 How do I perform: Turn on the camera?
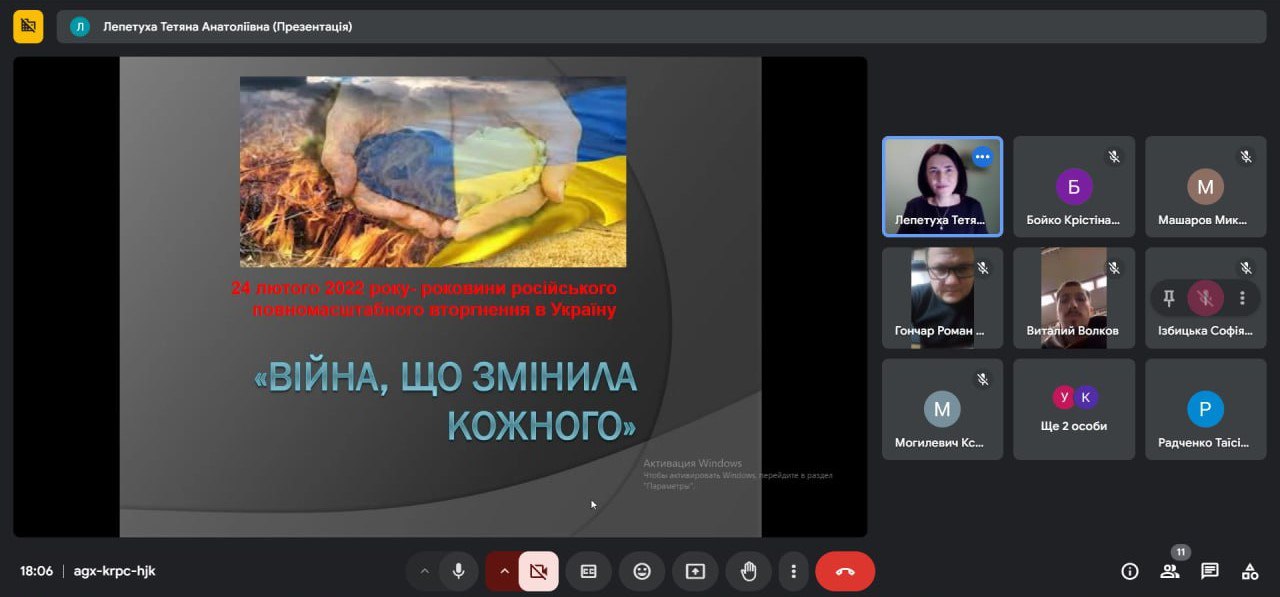pos(538,571)
